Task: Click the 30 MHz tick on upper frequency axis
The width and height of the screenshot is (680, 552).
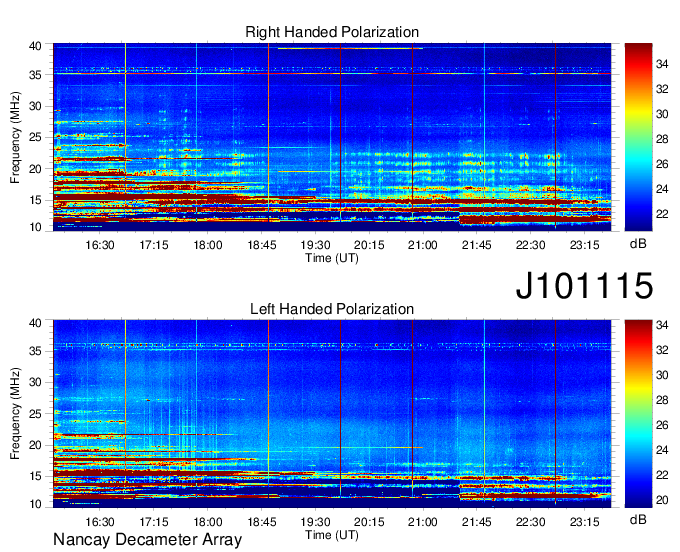Action: point(35,106)
